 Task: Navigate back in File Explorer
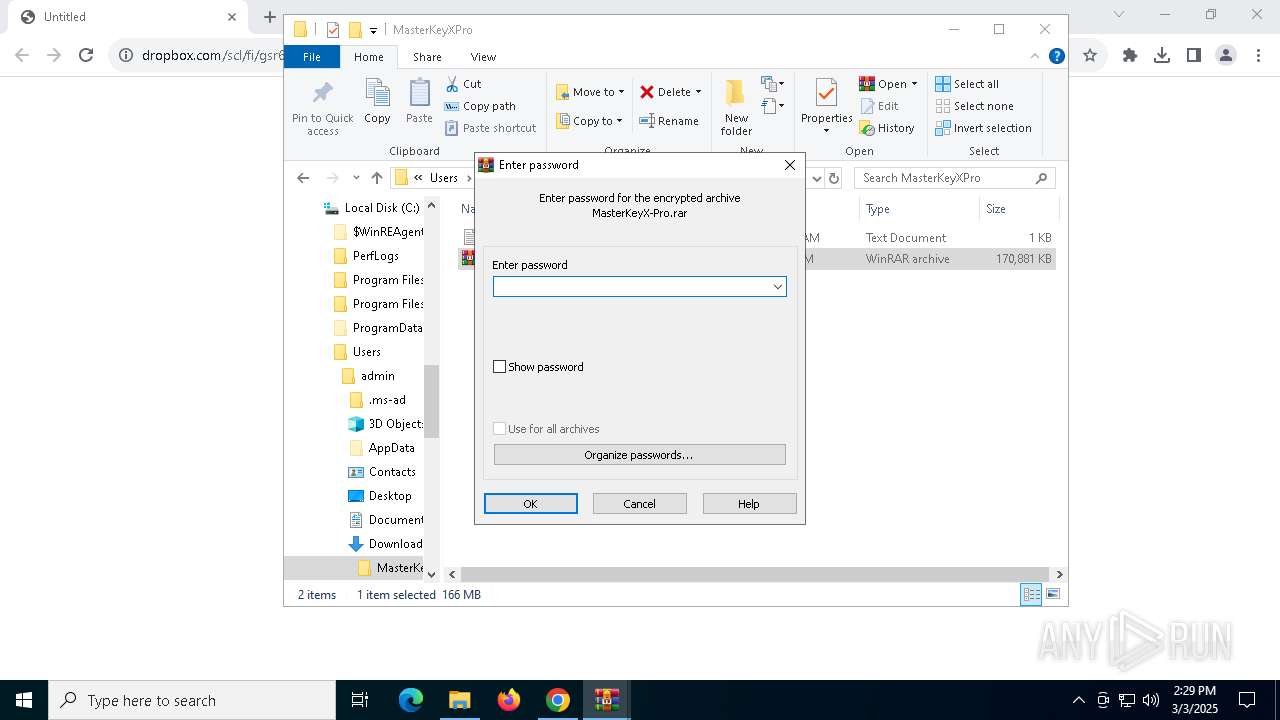[303, 178]
